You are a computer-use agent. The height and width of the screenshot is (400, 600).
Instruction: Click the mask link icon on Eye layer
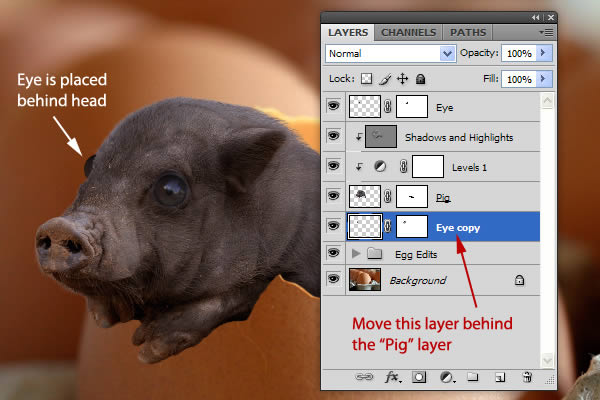388,106
